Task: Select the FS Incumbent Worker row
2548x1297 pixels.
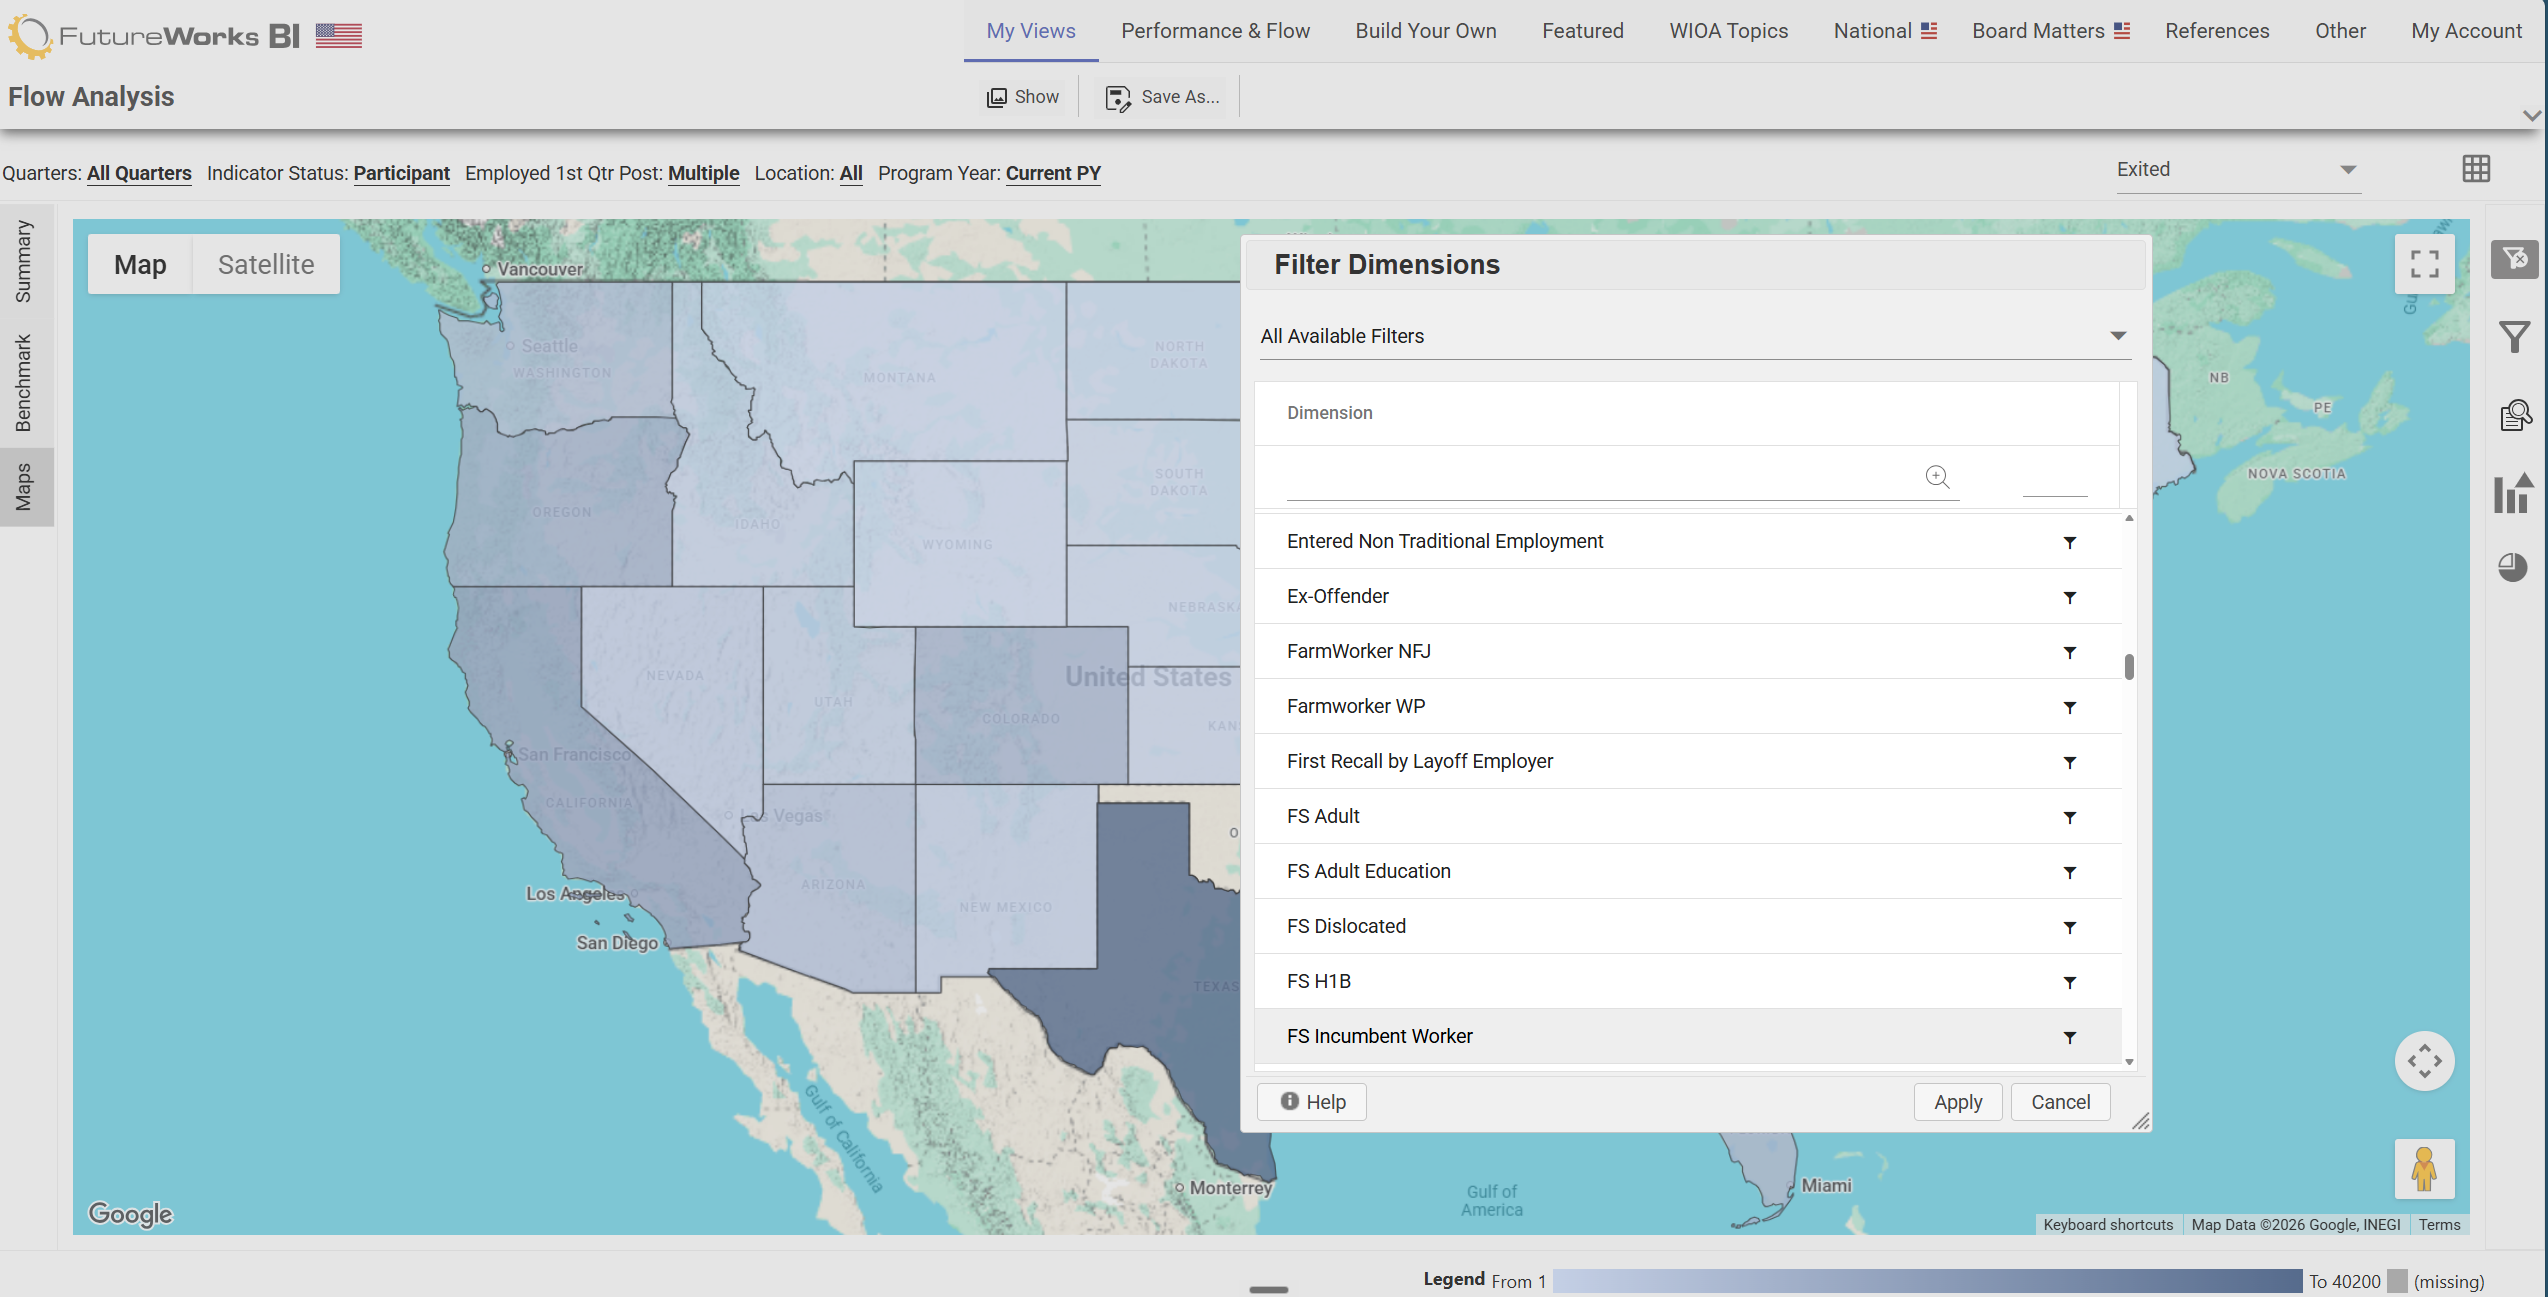Action: tap(1688, 1036)
